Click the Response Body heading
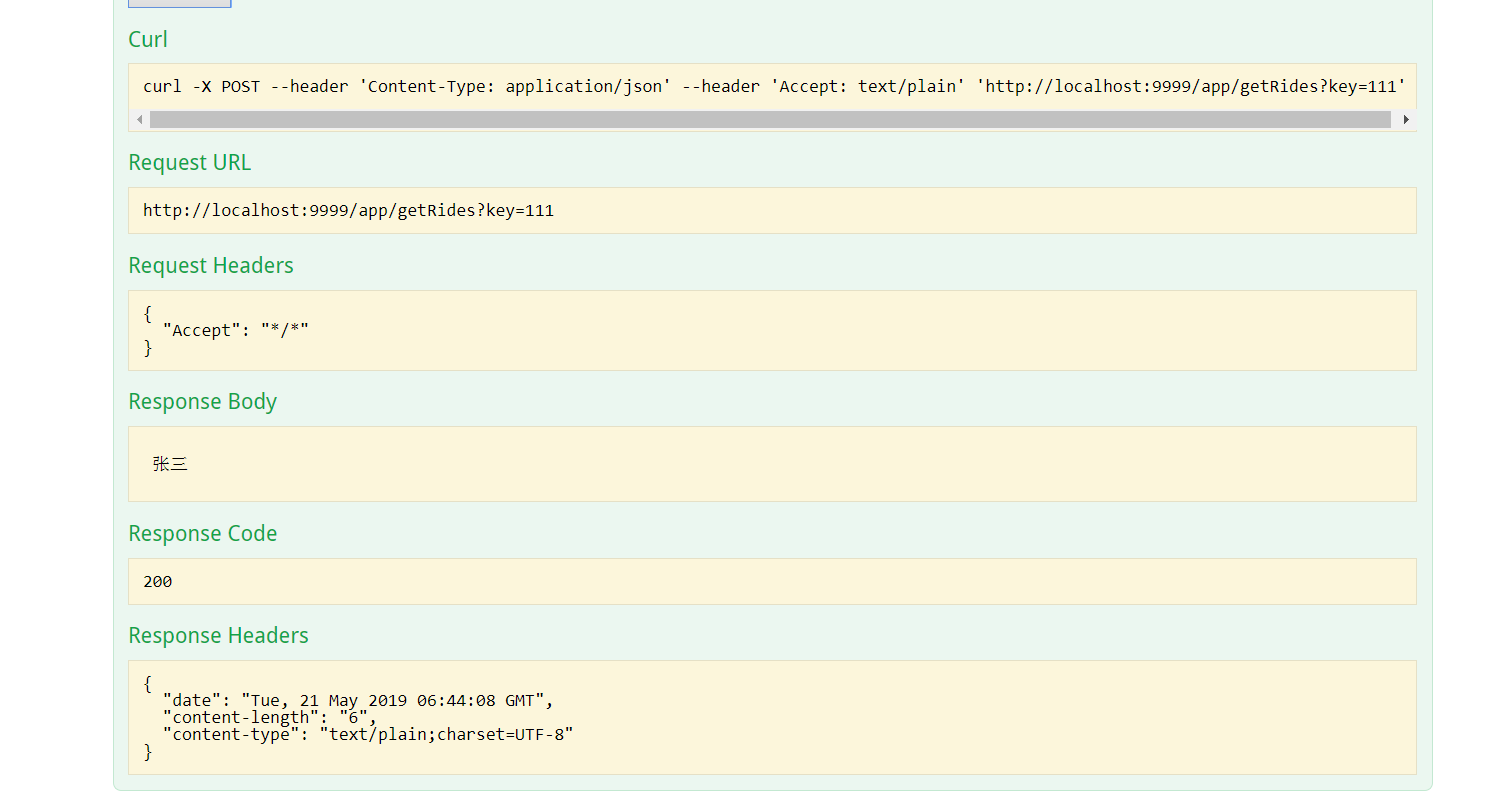Viewport: 1496px width, 793px height. (x=202, y=401)
